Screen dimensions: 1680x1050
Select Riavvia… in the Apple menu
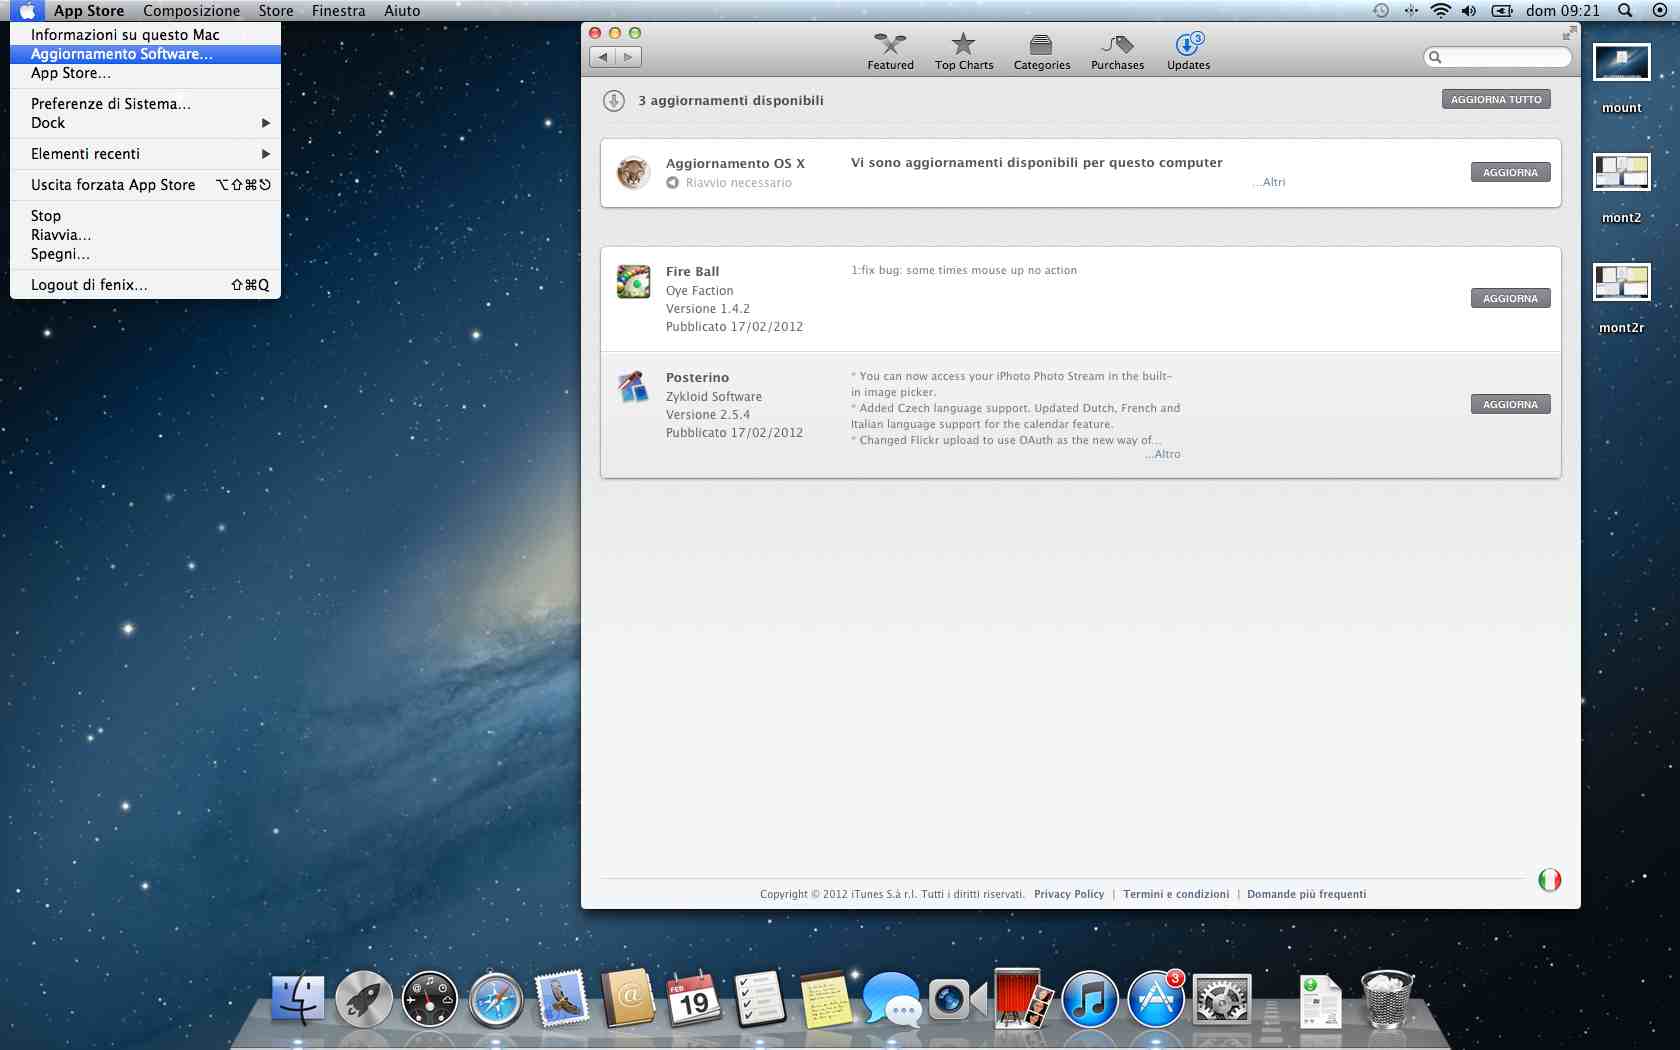(x=145, y=235)
